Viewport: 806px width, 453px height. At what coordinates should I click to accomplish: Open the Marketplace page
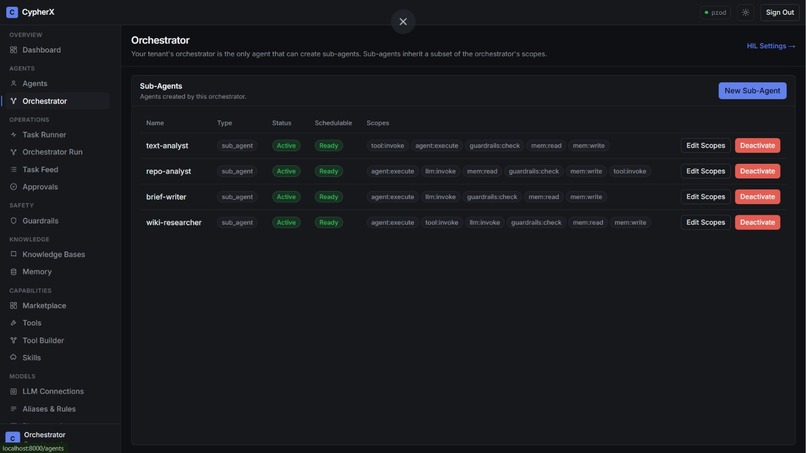click(x=44, y=305)
